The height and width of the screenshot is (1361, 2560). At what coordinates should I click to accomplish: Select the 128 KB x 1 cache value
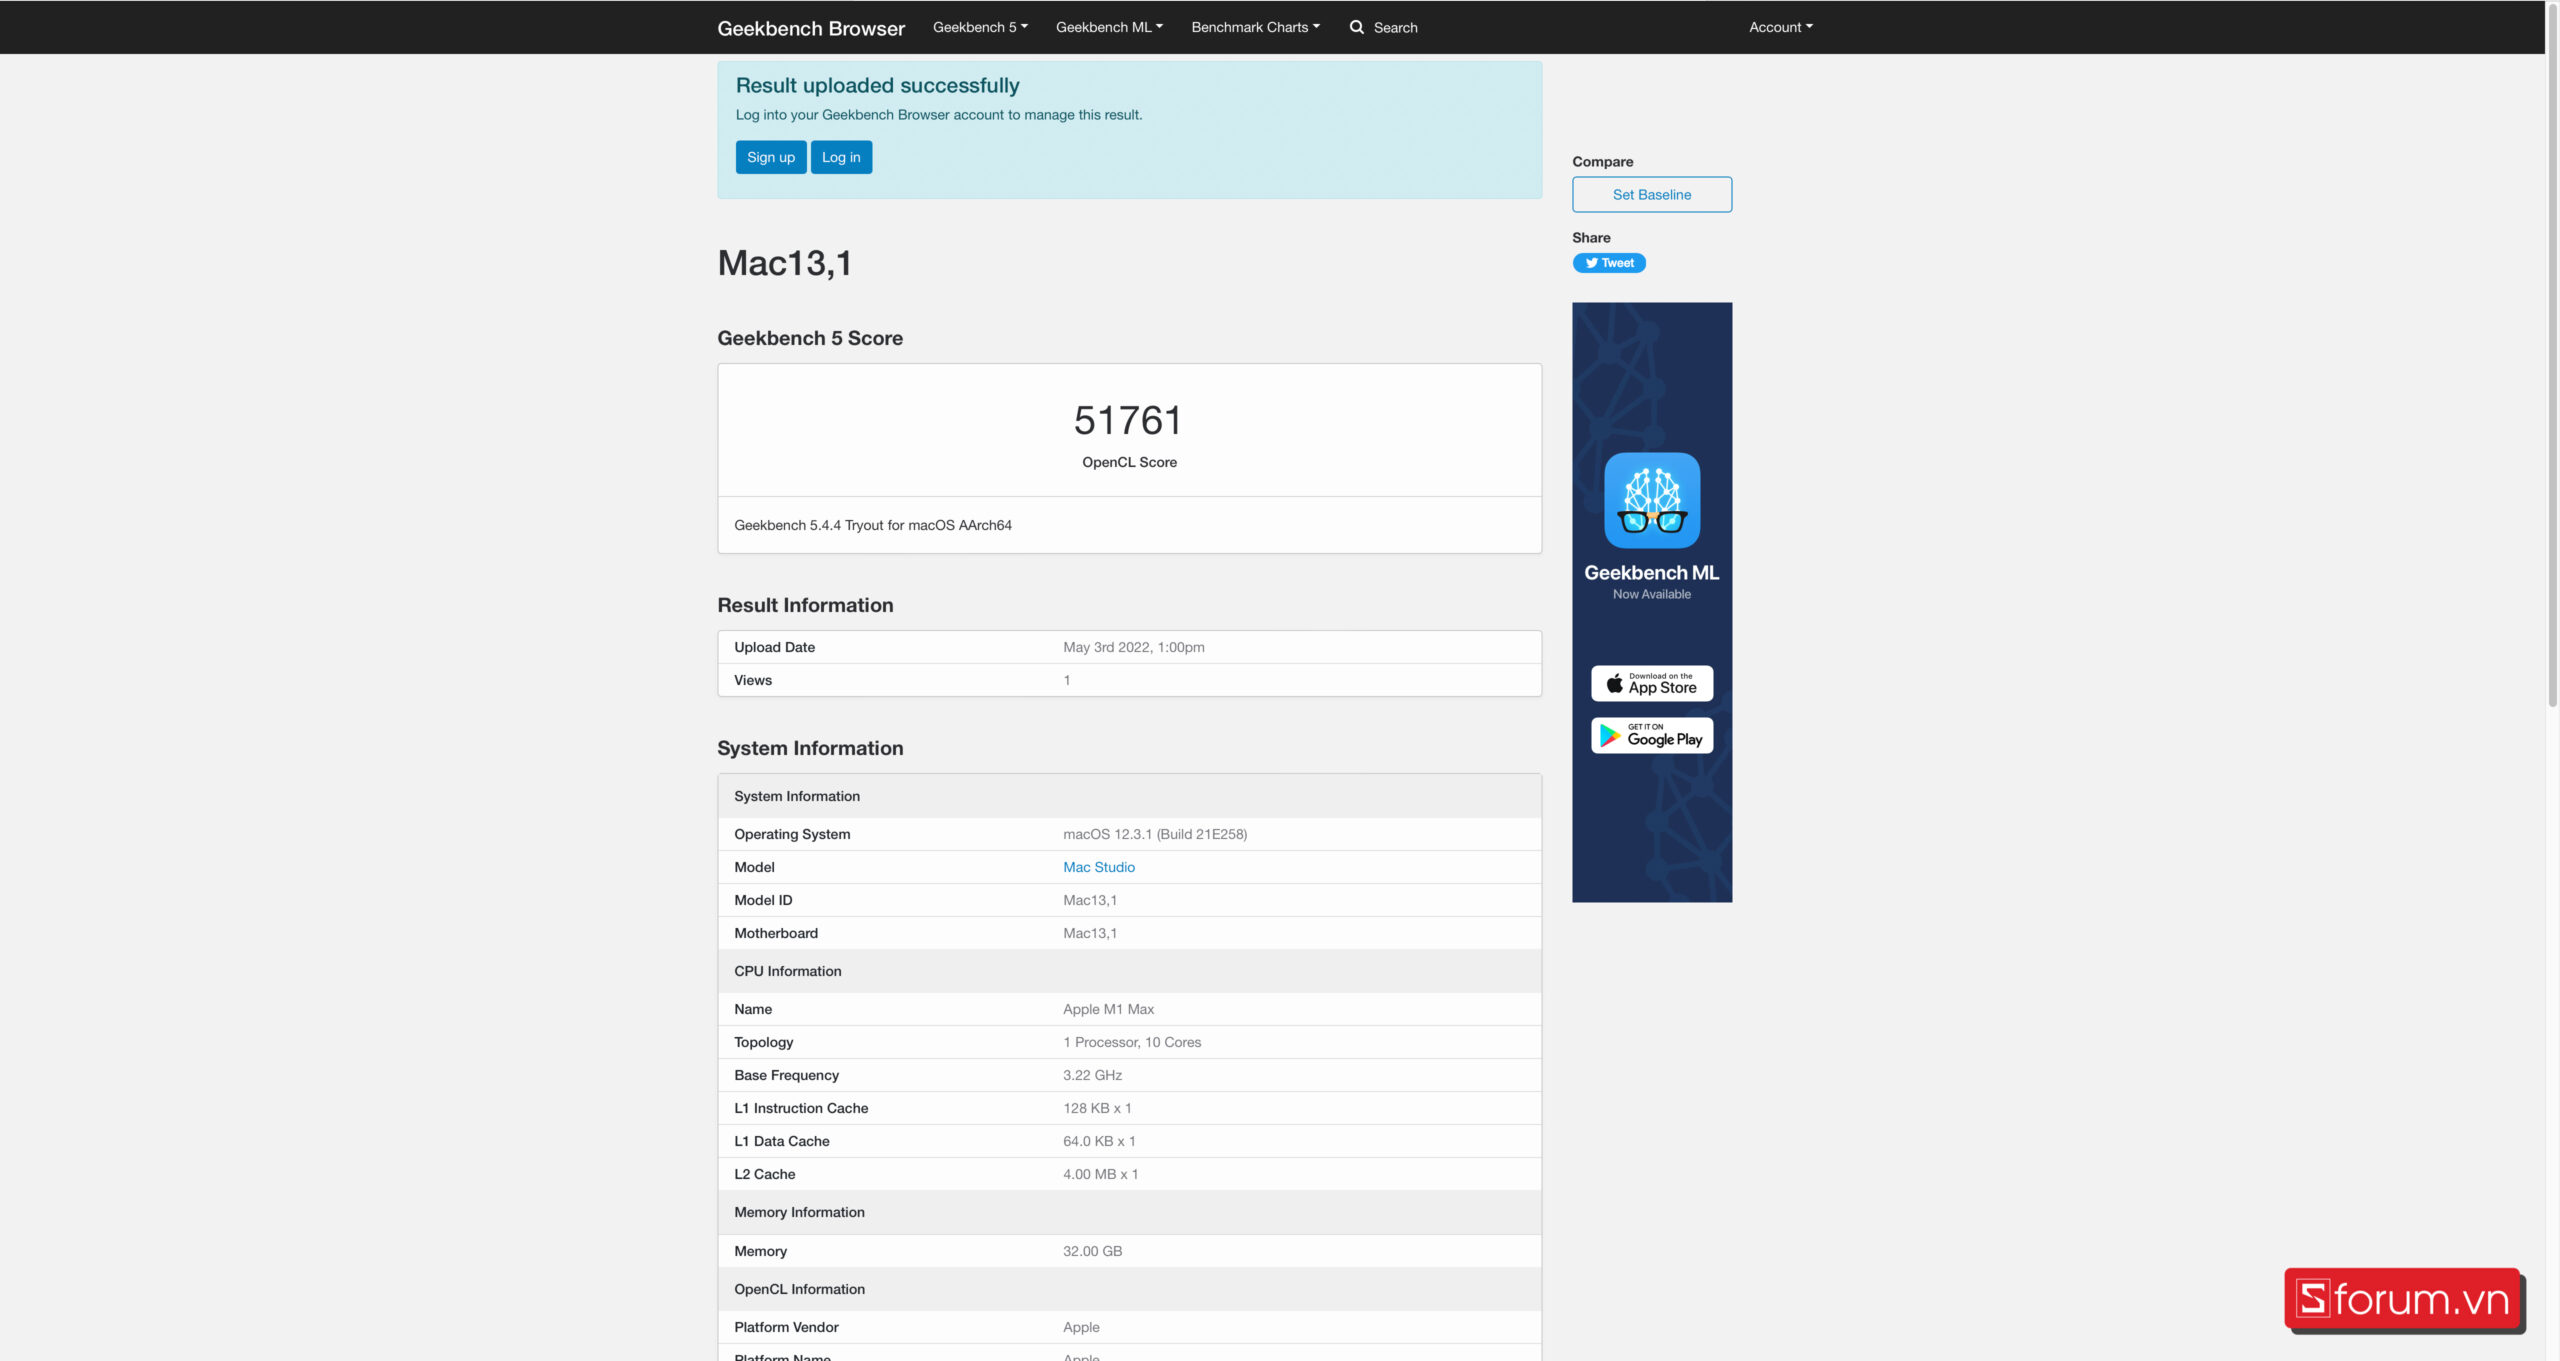click(x=1097, y=1108)
